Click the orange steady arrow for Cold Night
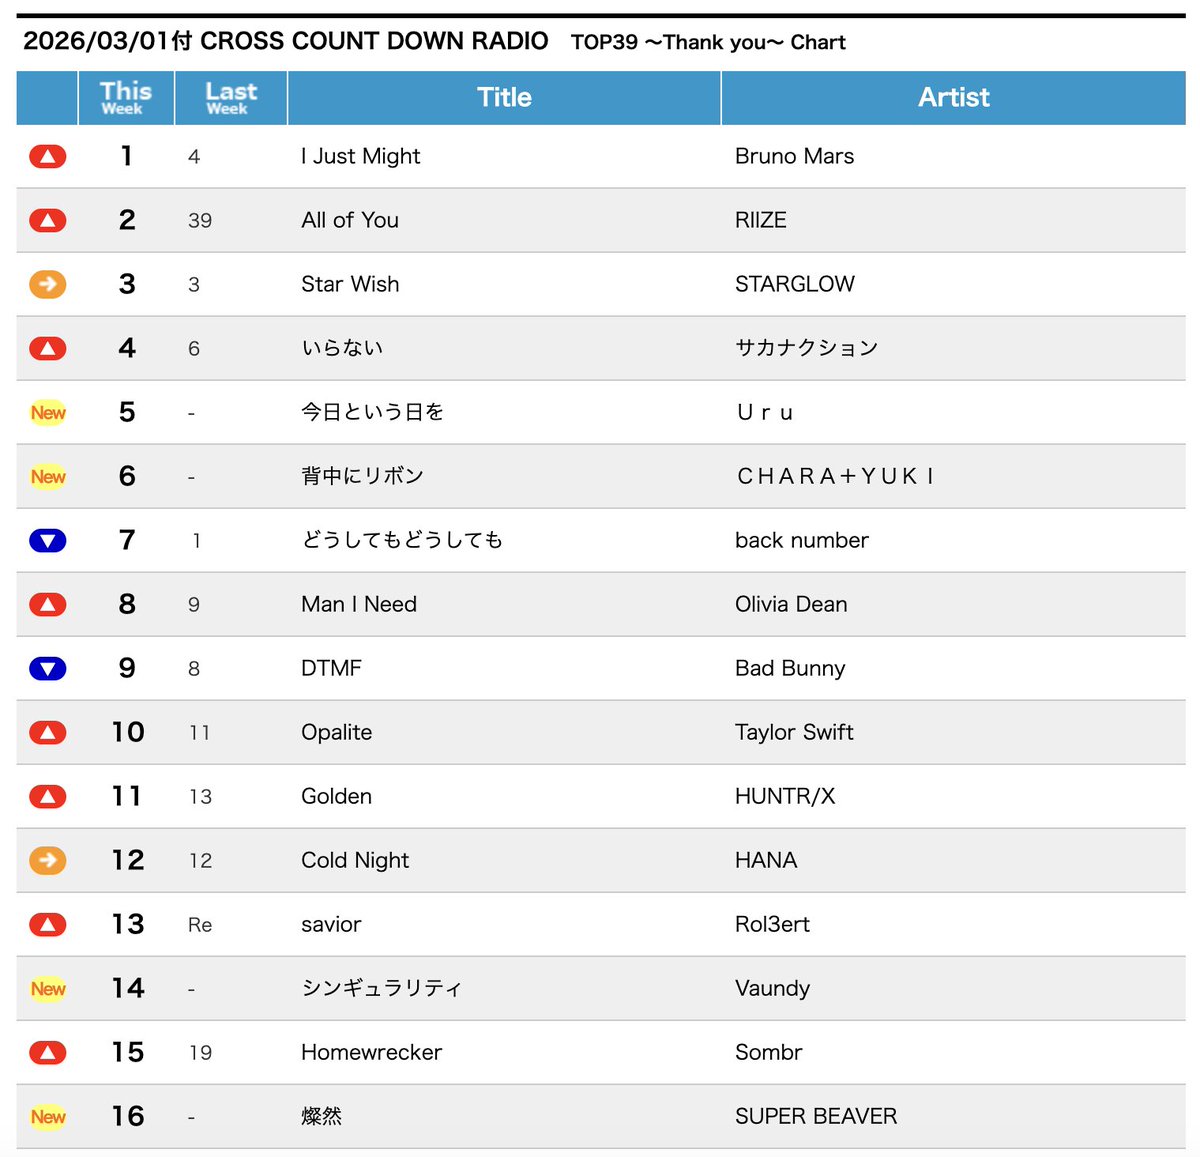Screen dimensions: 1200x1157 click(x=48, y=861)
